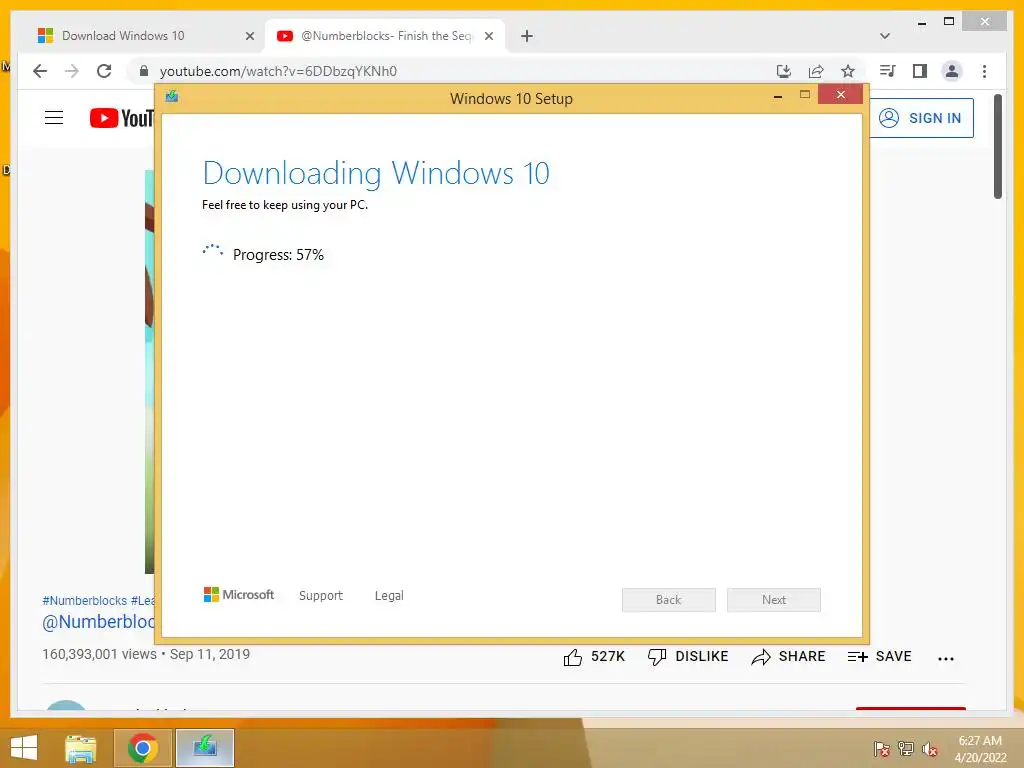This screenshot has height=768, width=1024.
Task: Maximize the Chrome window
Action: click(x=949, y=22)
